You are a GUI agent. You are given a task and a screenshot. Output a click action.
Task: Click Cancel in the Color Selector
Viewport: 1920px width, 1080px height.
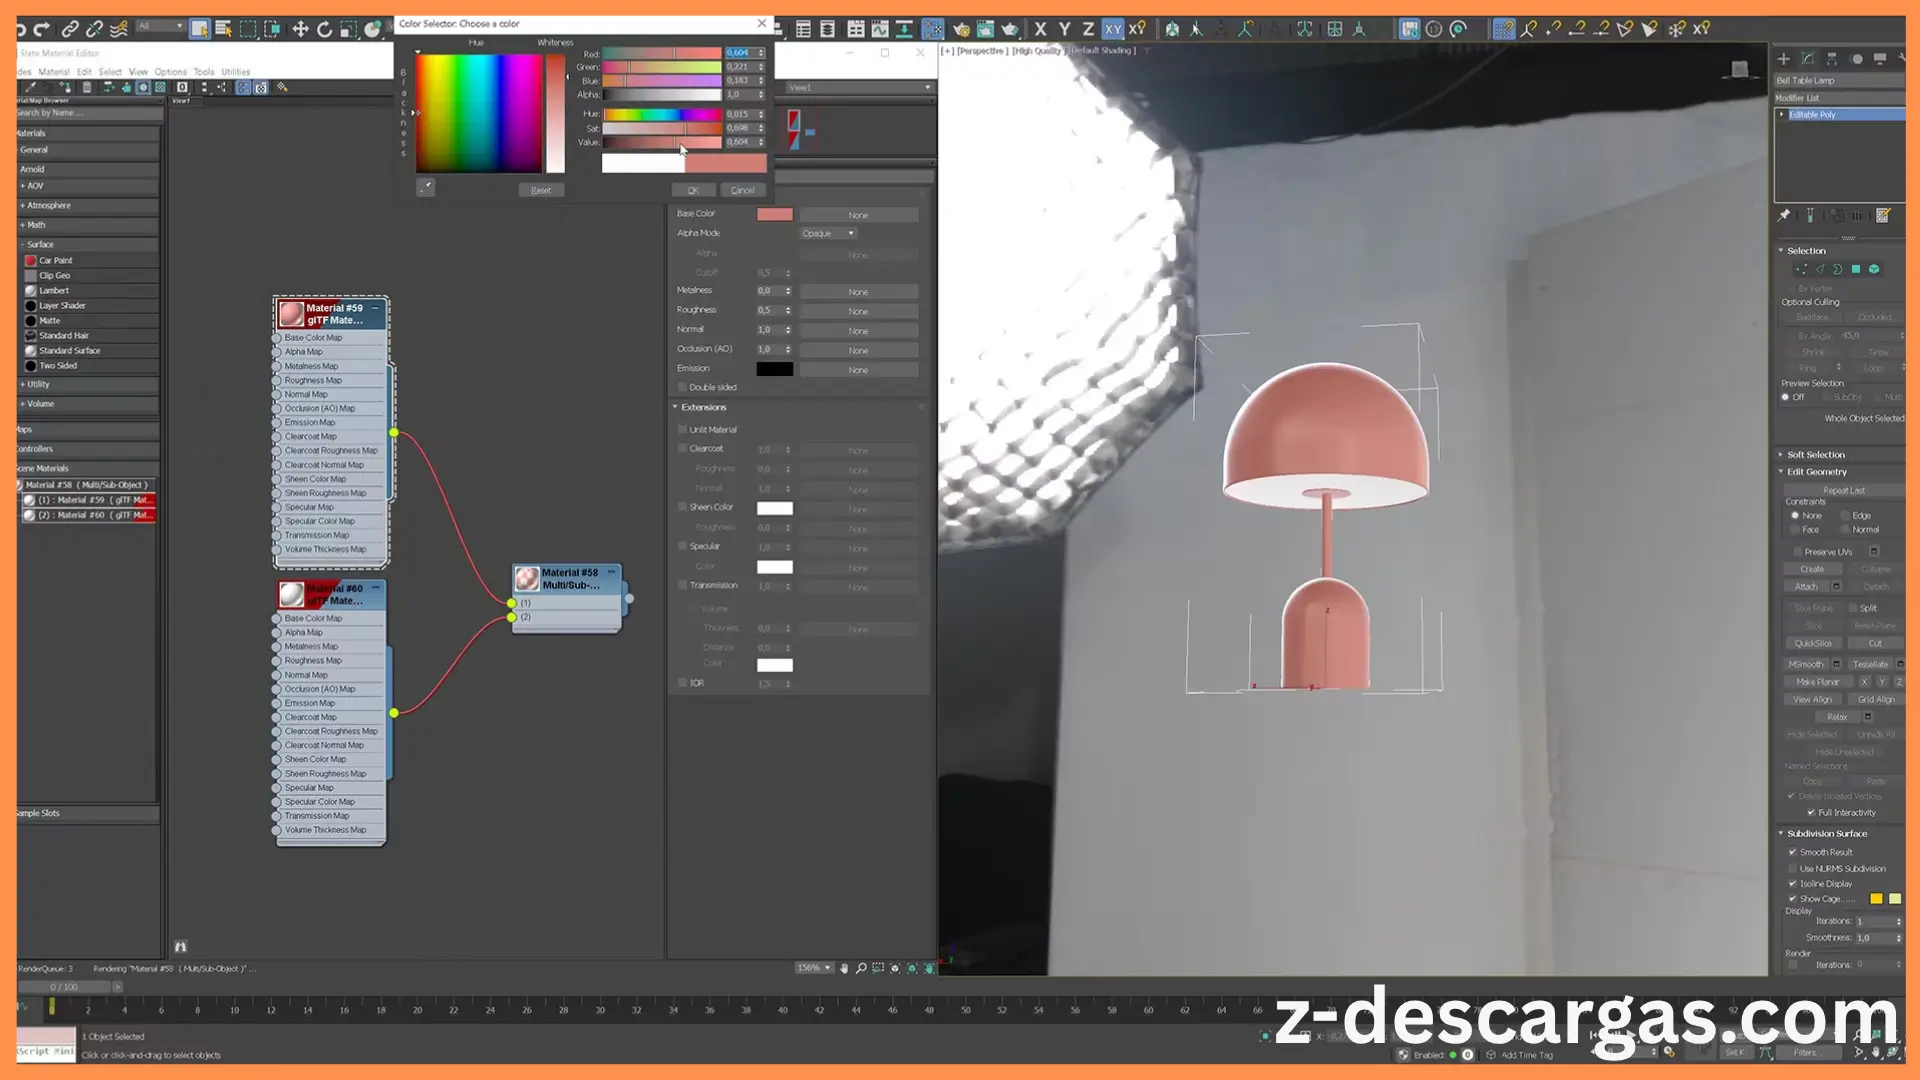coord(742,190)
